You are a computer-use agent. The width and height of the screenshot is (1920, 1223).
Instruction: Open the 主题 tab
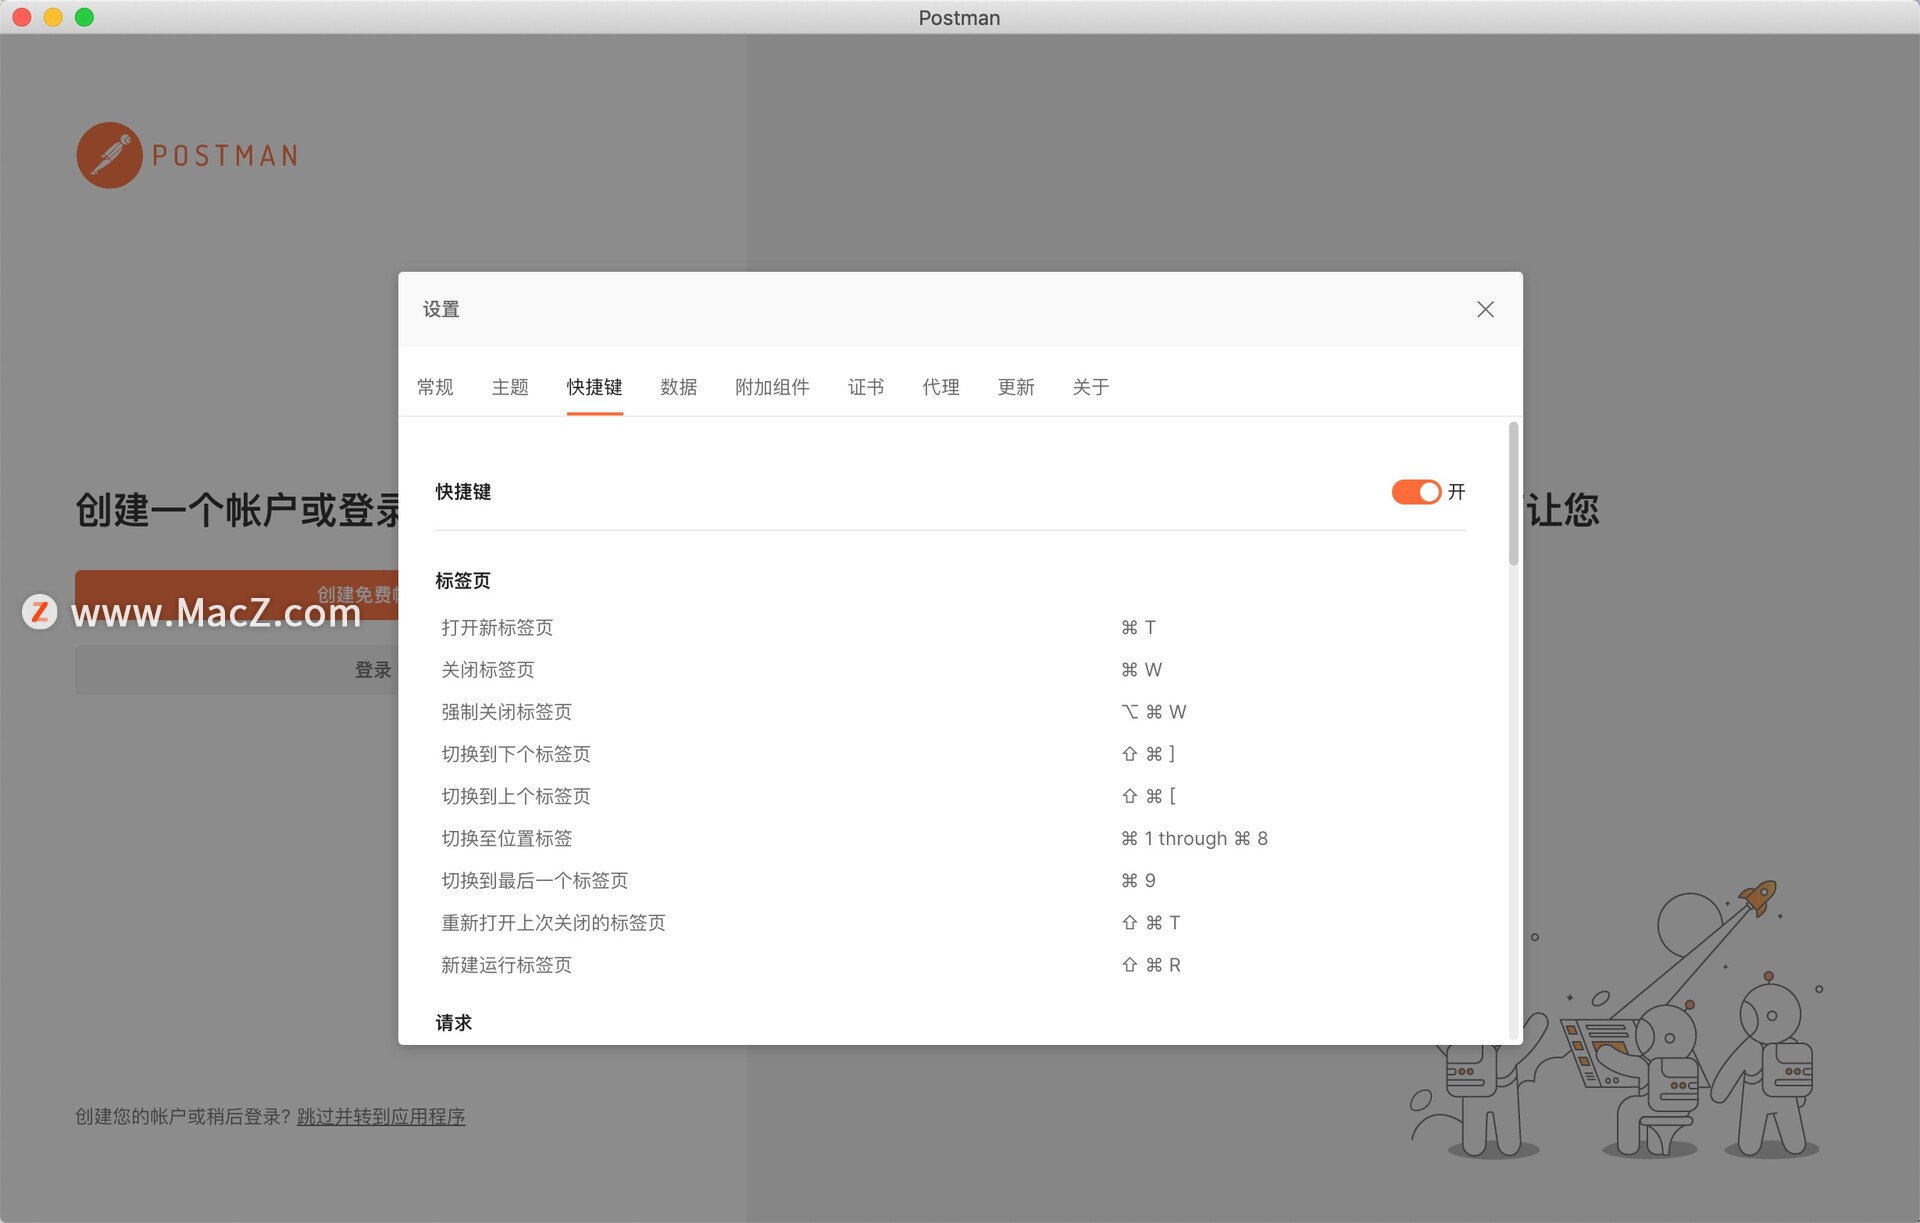[510, 387]
